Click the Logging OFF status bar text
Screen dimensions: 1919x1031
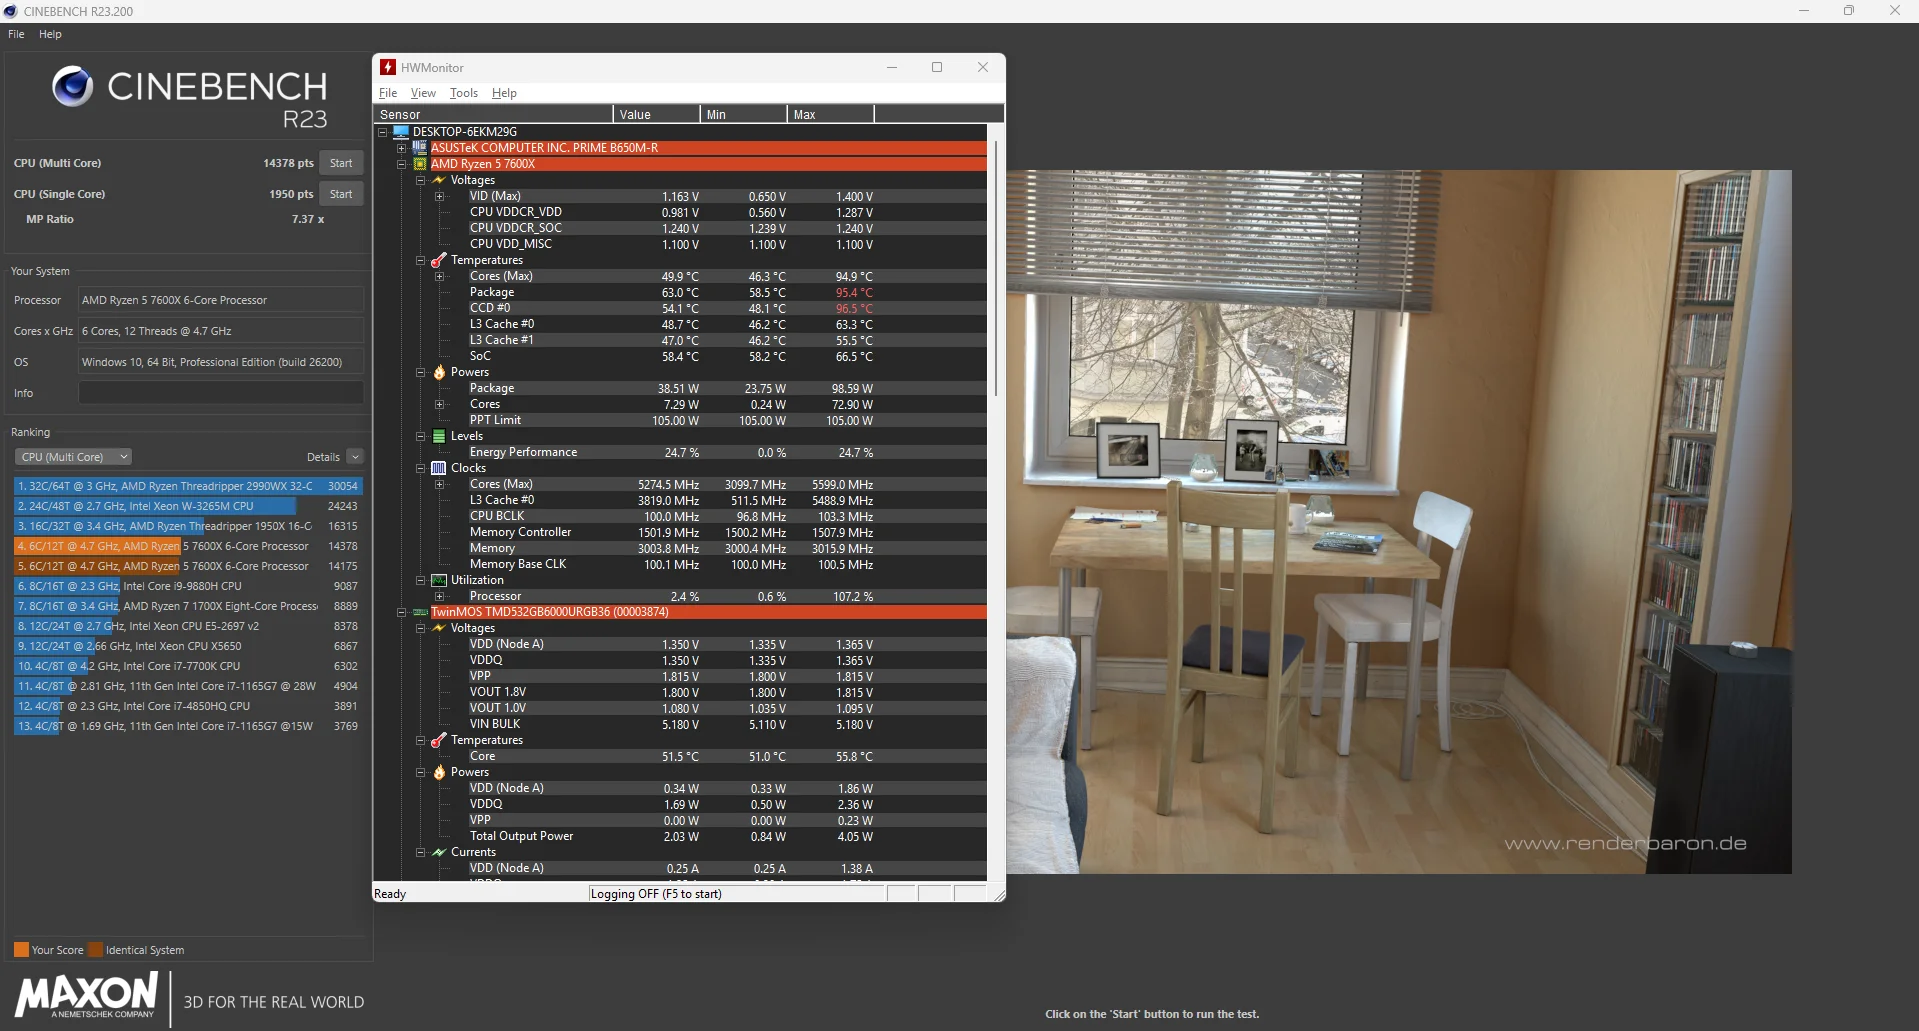[656, 894]
